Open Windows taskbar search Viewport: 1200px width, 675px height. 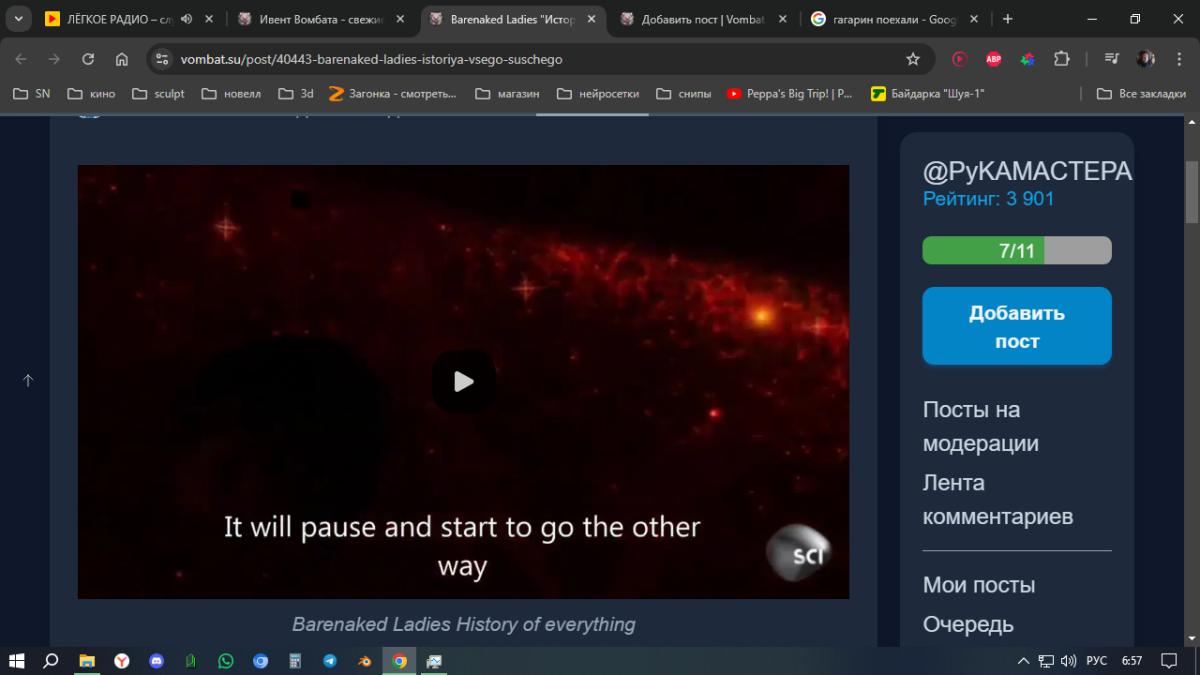tap(51, 661)
